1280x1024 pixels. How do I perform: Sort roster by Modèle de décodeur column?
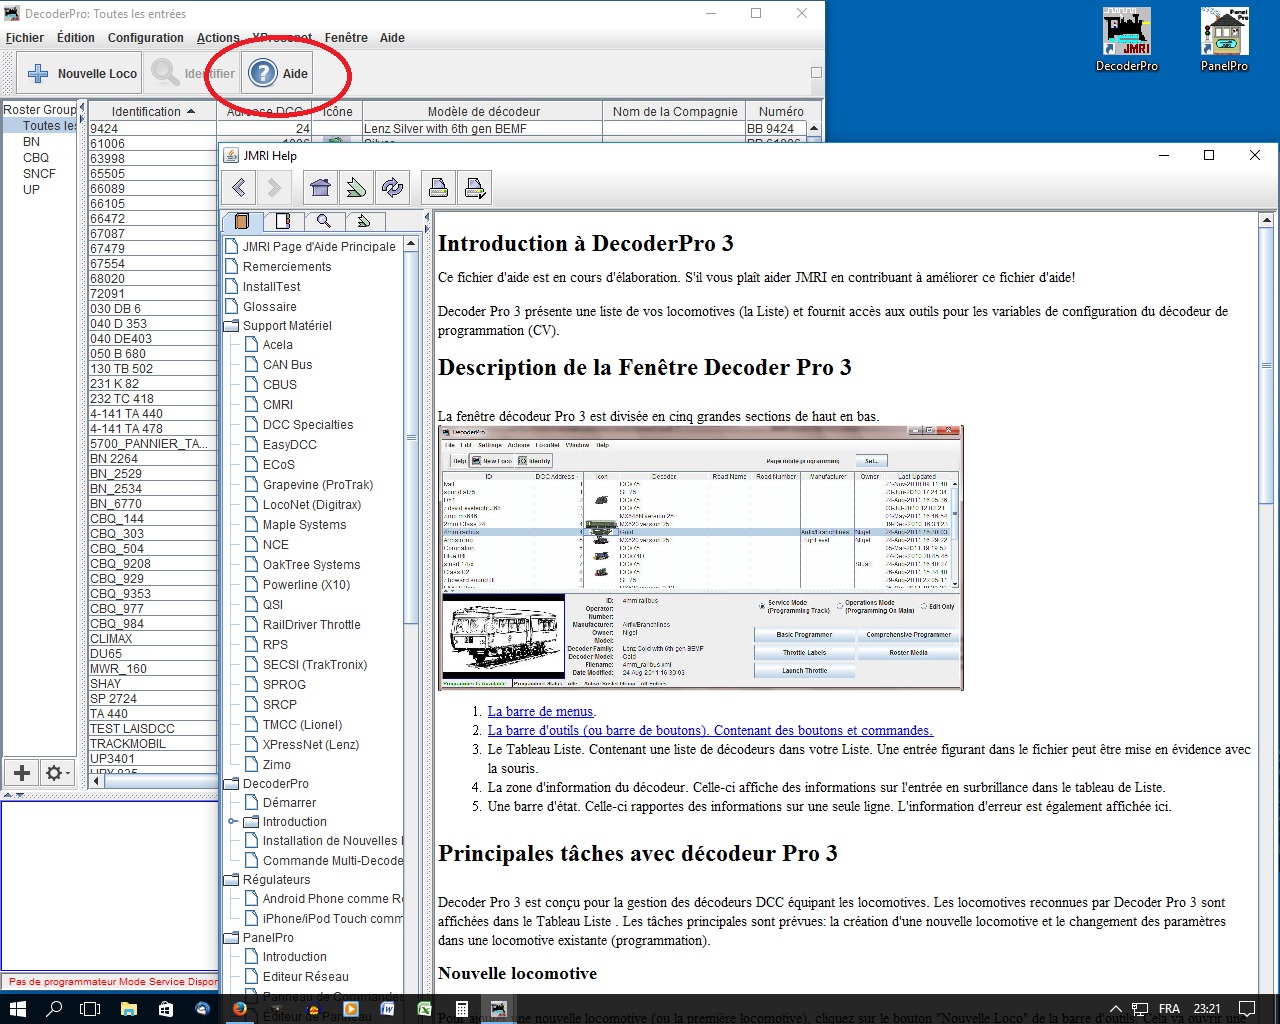coord(483,111)
